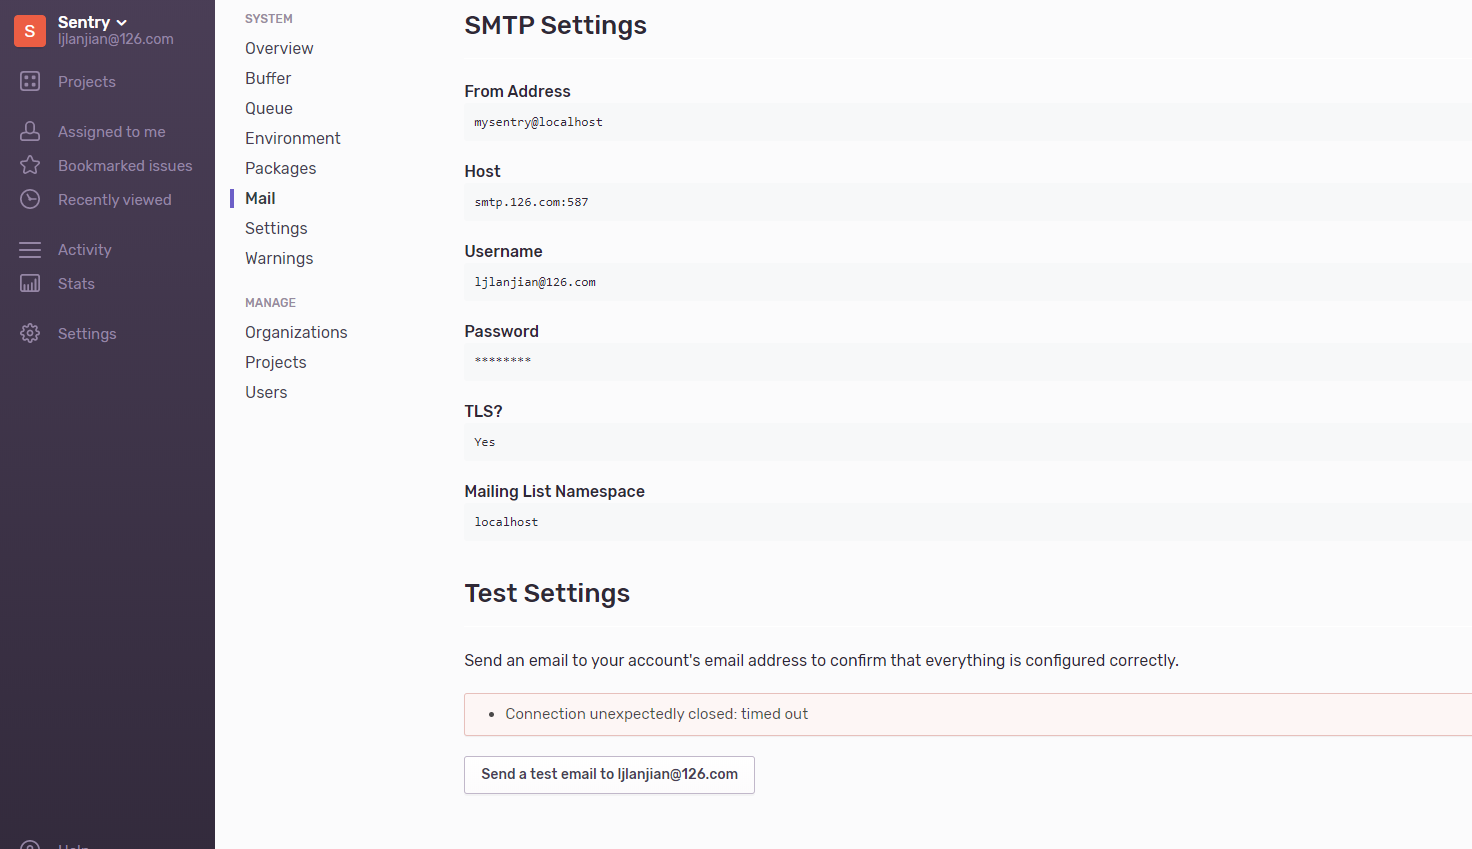Click the Activity list icon
Screen dimensions: 1472x849
point(30,249)
